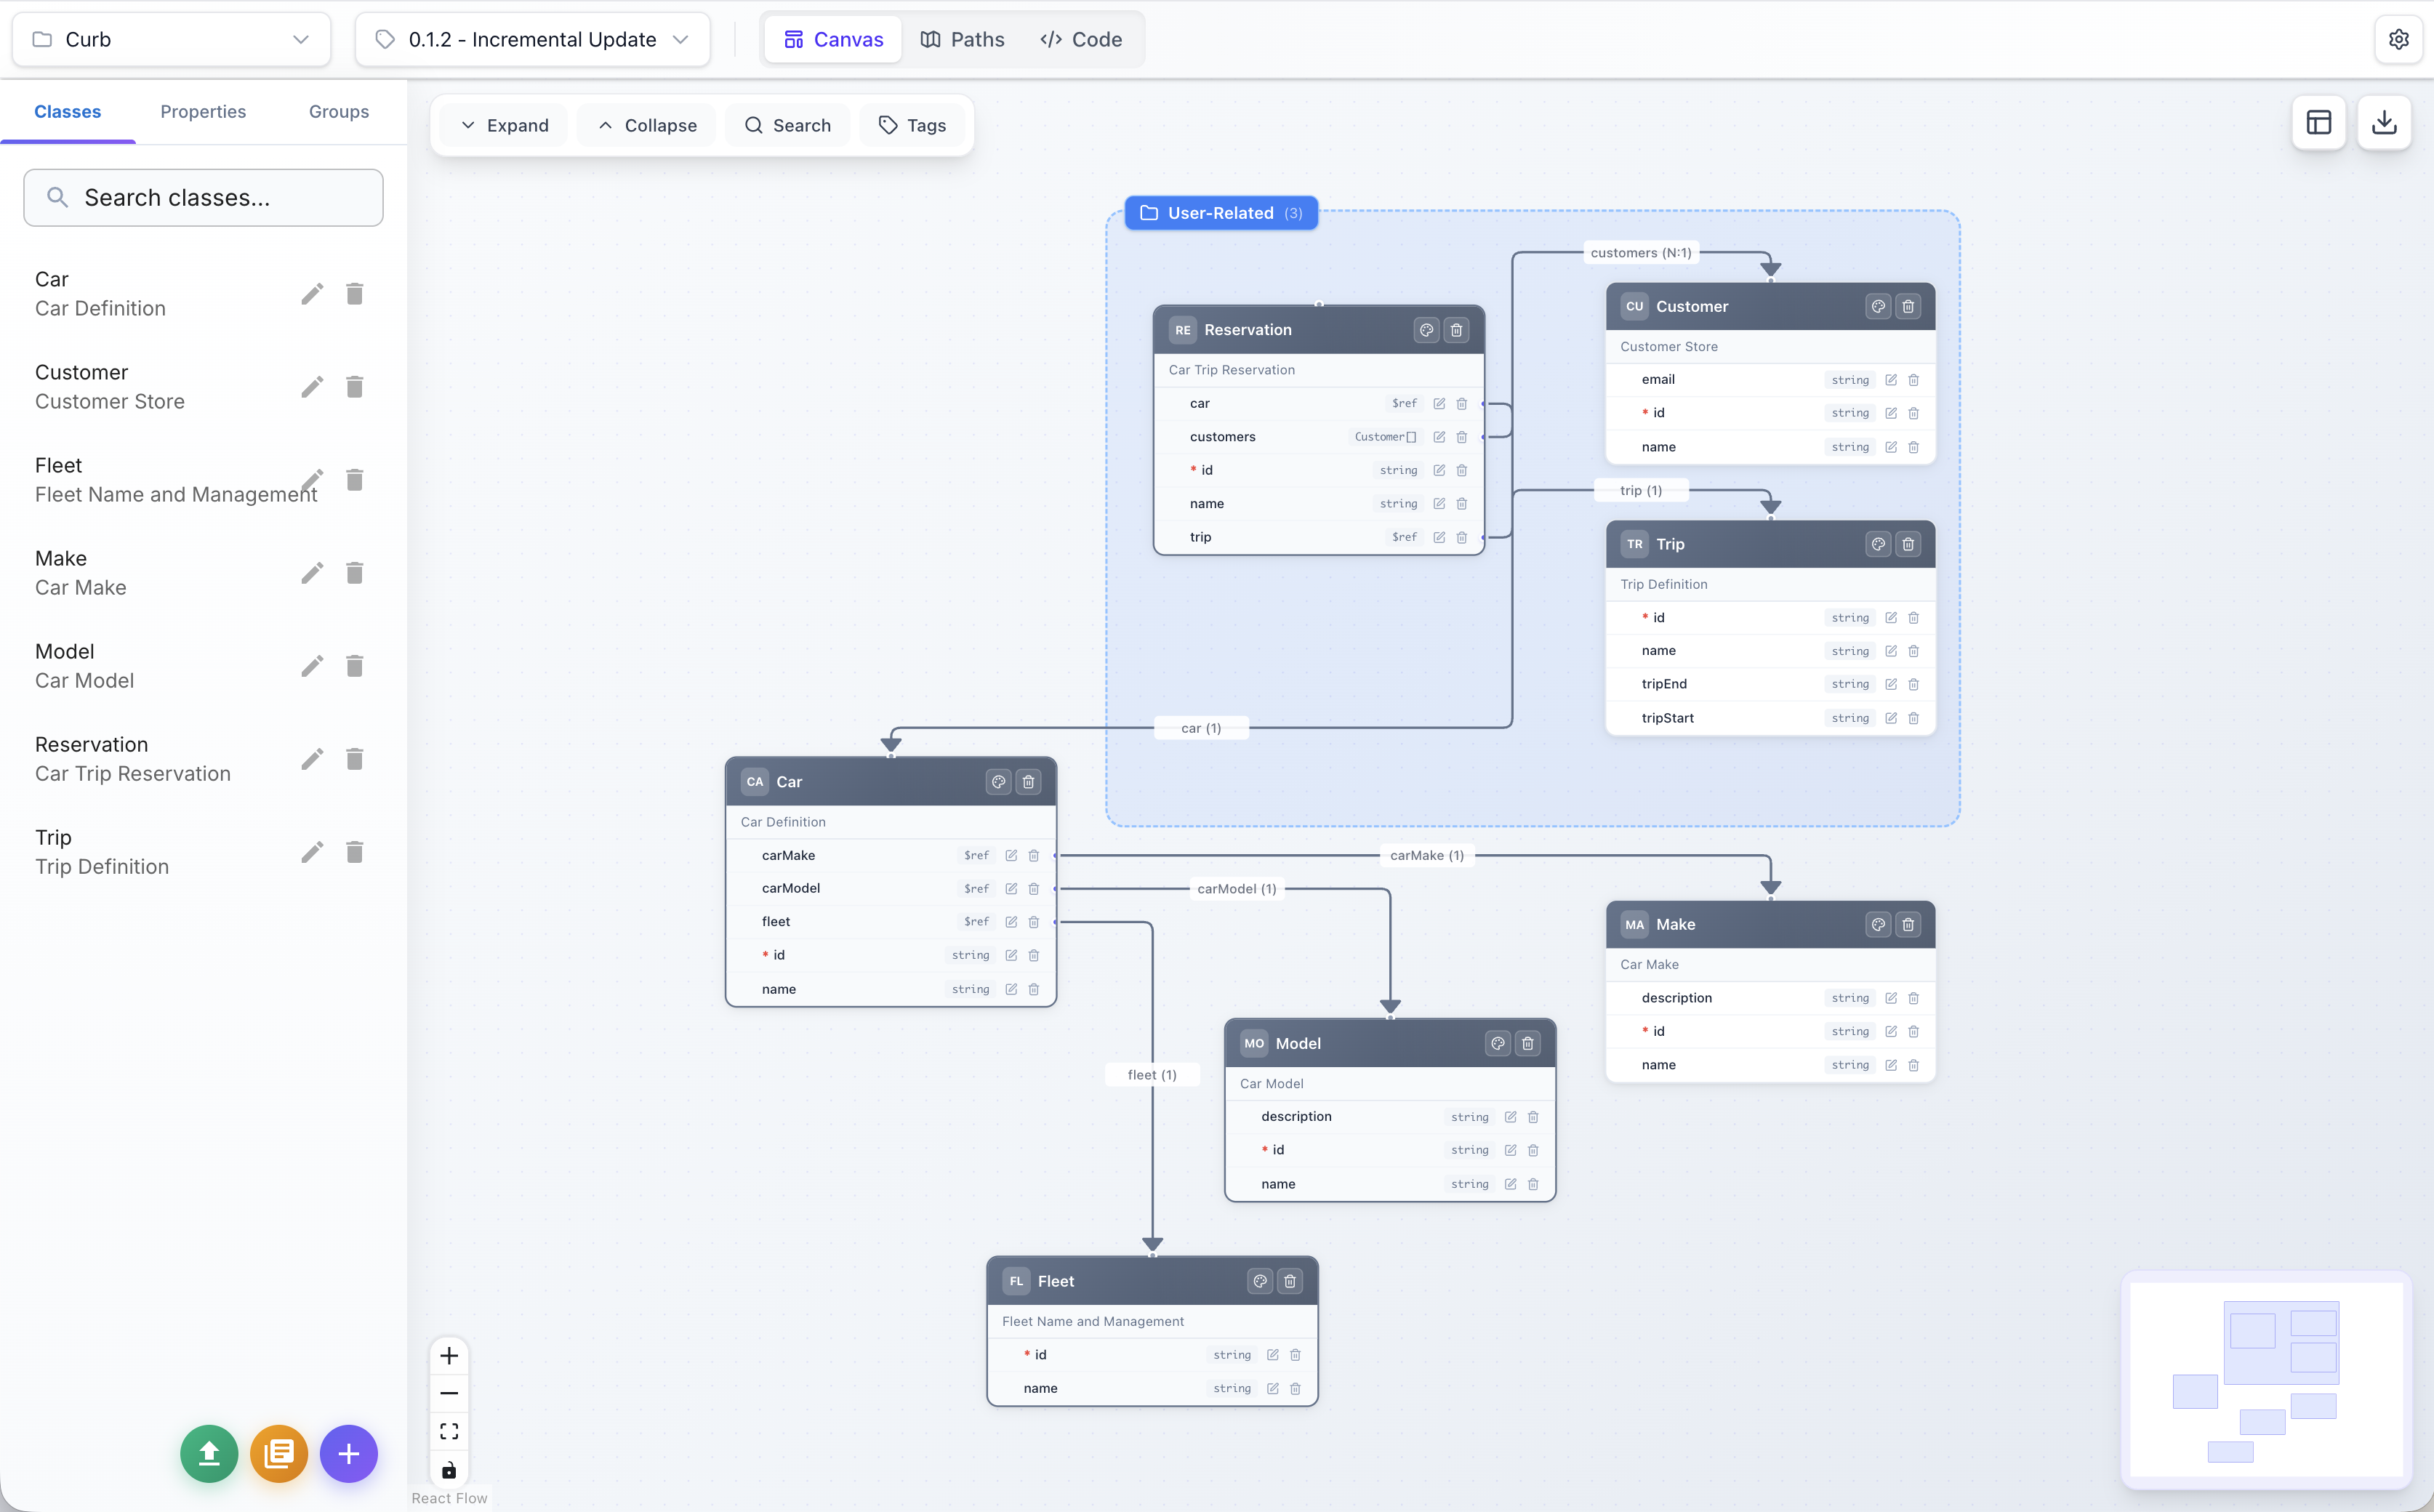This screenshot has height=1512, width=2434.
Task: Open the download/export icon top right
Action: (2384, 122)
